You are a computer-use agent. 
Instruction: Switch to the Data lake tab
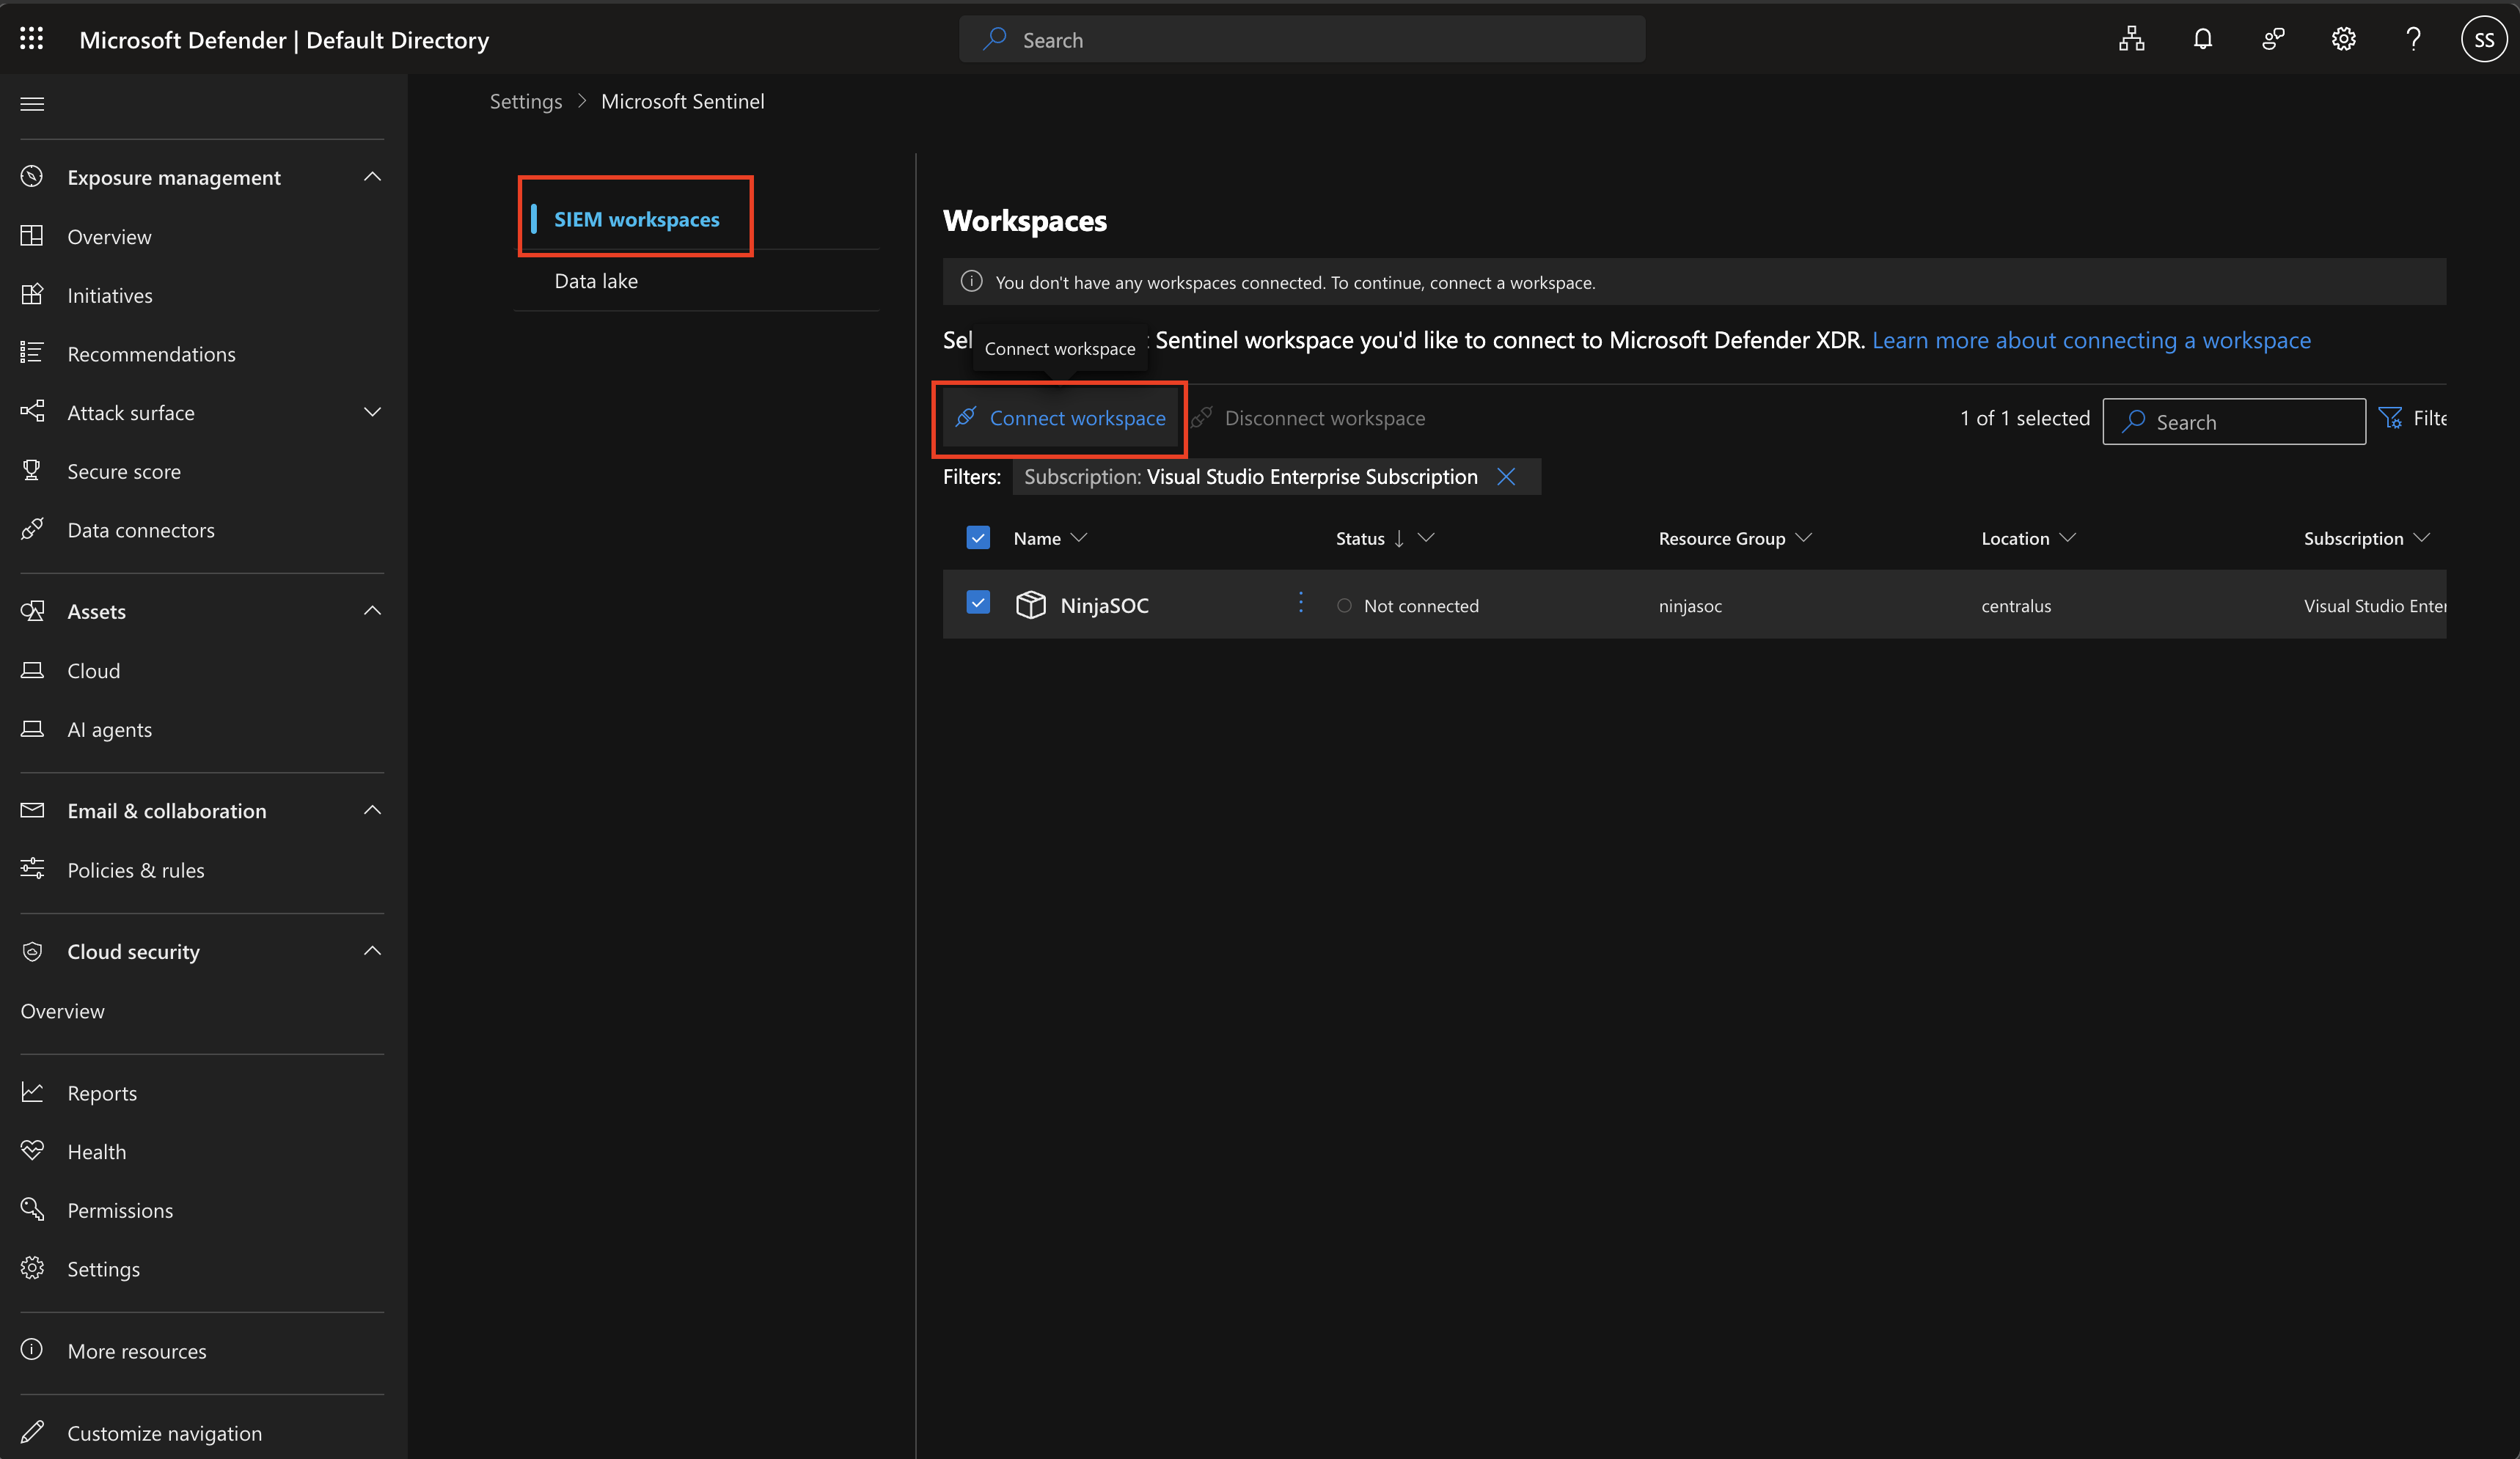596,281
